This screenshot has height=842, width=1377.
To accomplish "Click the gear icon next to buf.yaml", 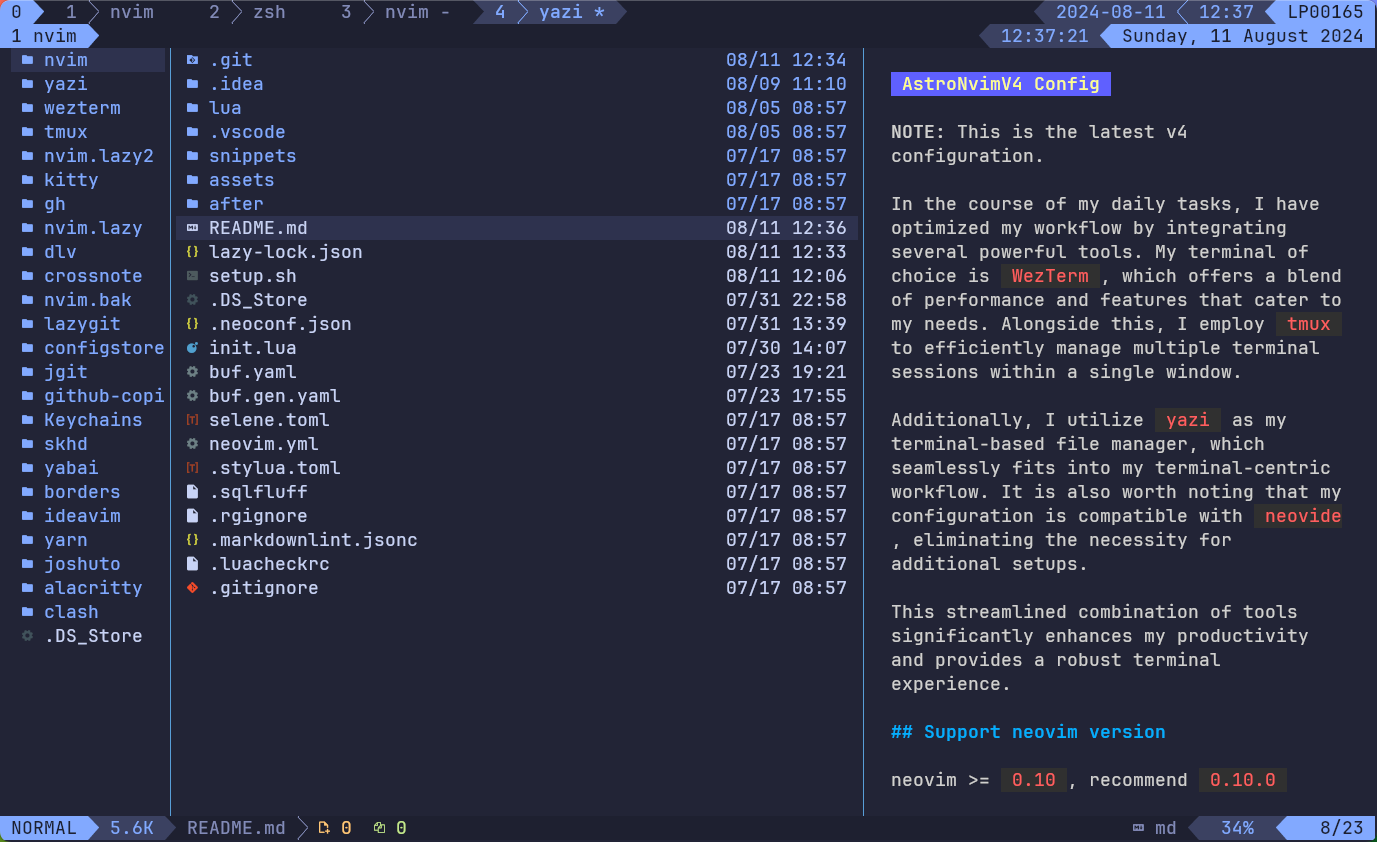I will pos(193,372).
